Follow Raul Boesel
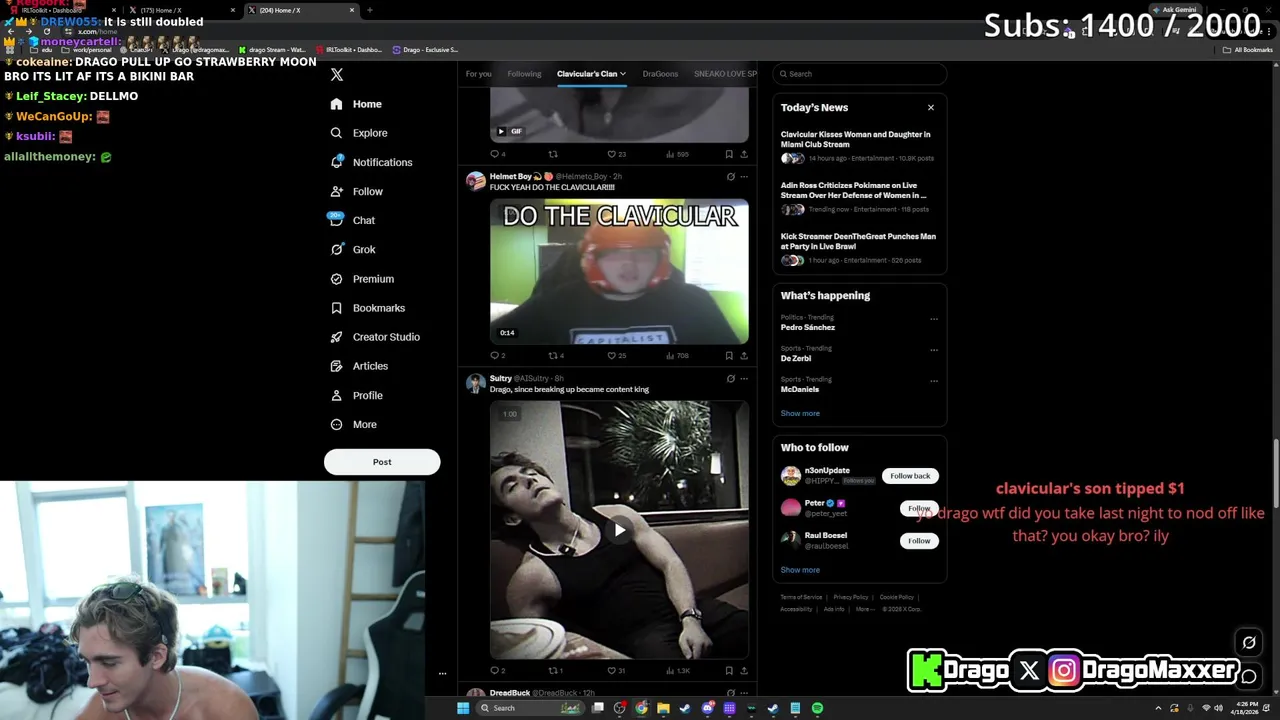 click(919, 541)
